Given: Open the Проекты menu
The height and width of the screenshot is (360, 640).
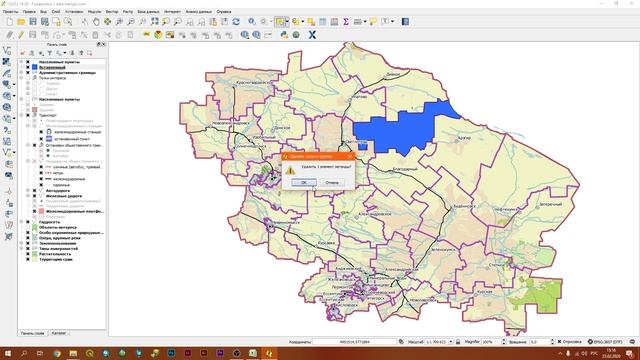Looking at the screenshot, I should [x=10, y=12].
